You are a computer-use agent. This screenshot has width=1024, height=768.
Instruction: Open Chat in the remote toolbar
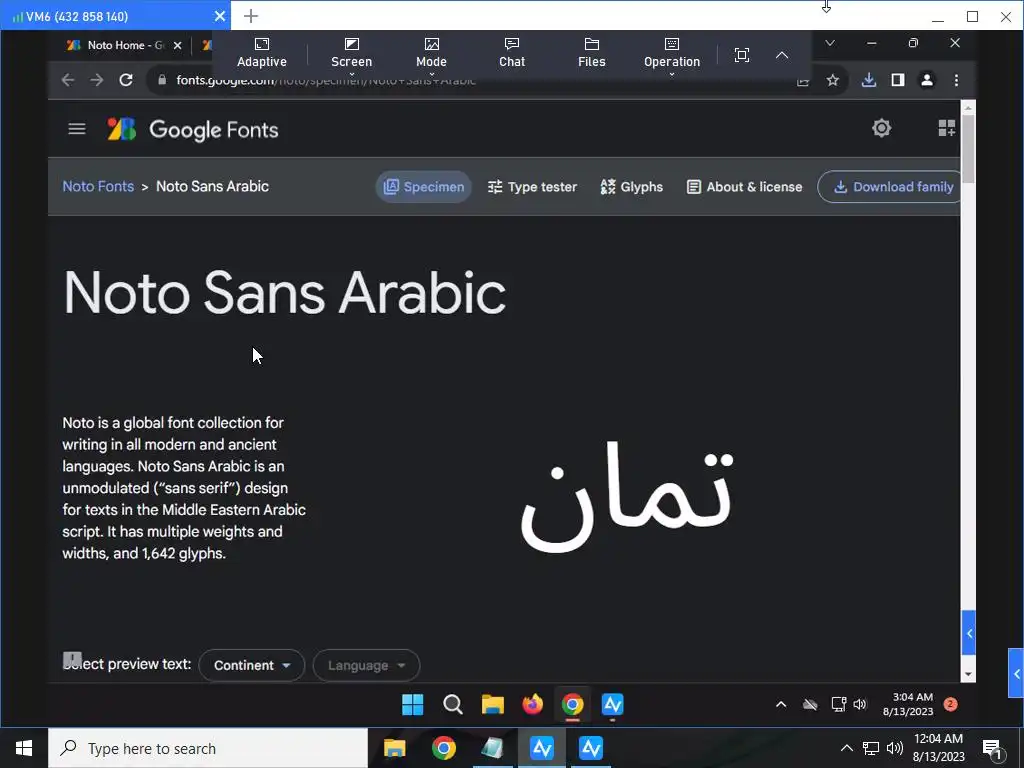tap(512, 53)
